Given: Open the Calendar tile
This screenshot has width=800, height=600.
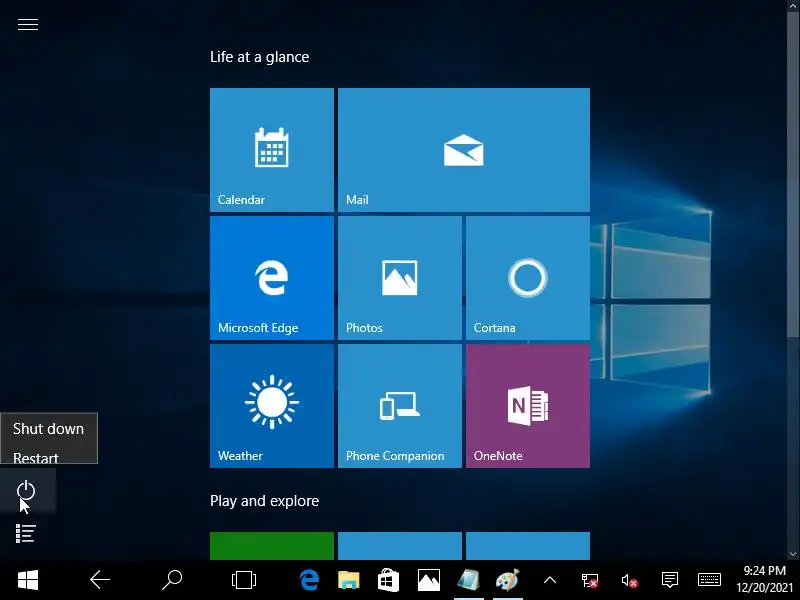Looking at the screenshot, I should (272, 149).
